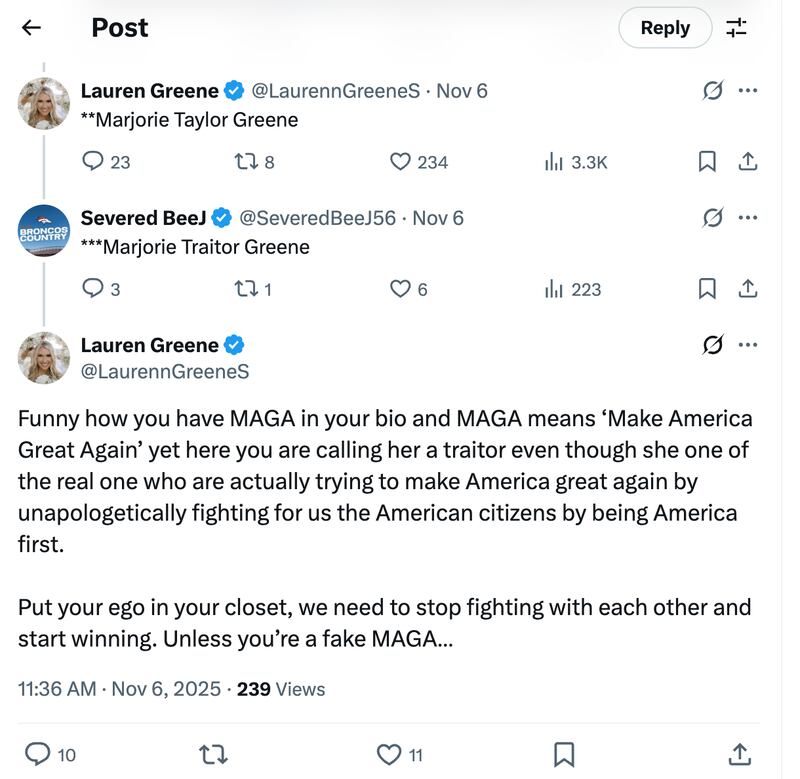Image resolution: width=800 pixels, height=779 pixels.
Task: Open more options on the bottom post
Action: (745, 344)
